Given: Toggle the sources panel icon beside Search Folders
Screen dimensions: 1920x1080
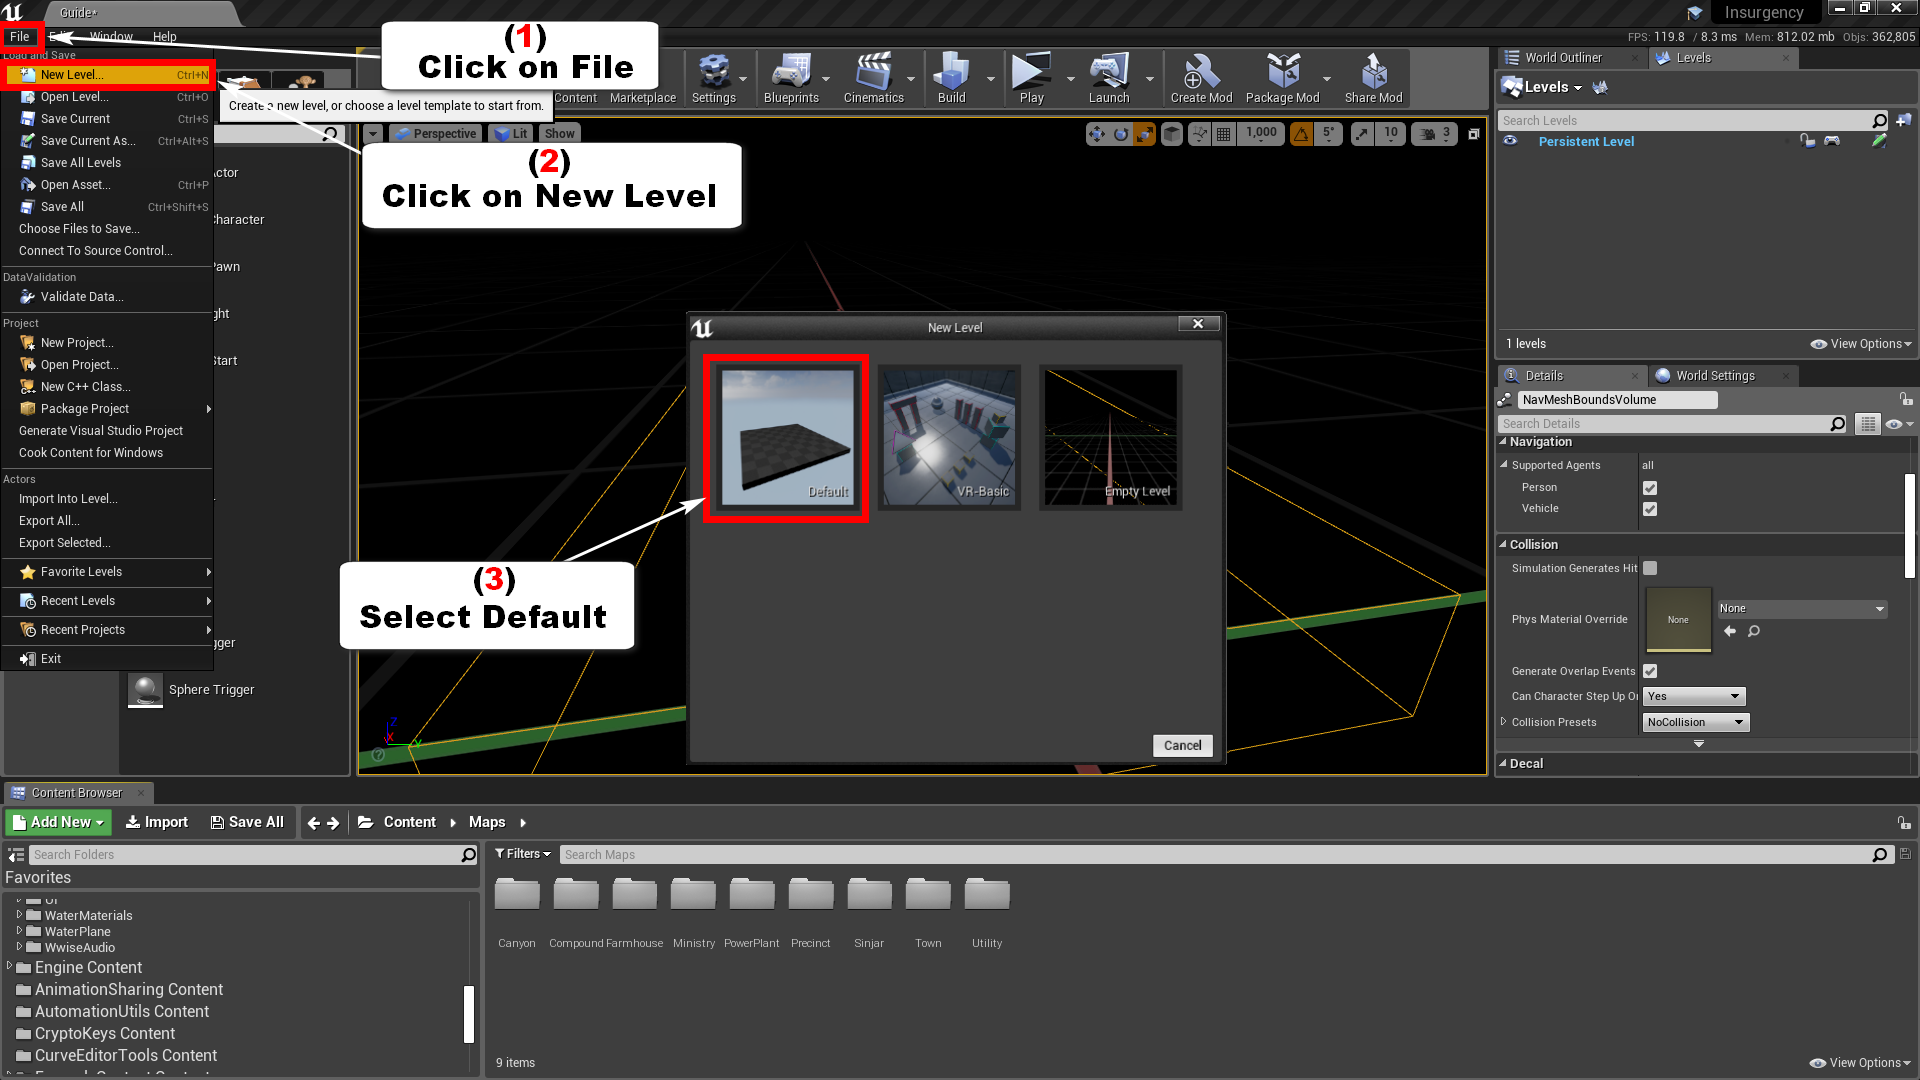Looking at the screenshot, I should point(16,855).
